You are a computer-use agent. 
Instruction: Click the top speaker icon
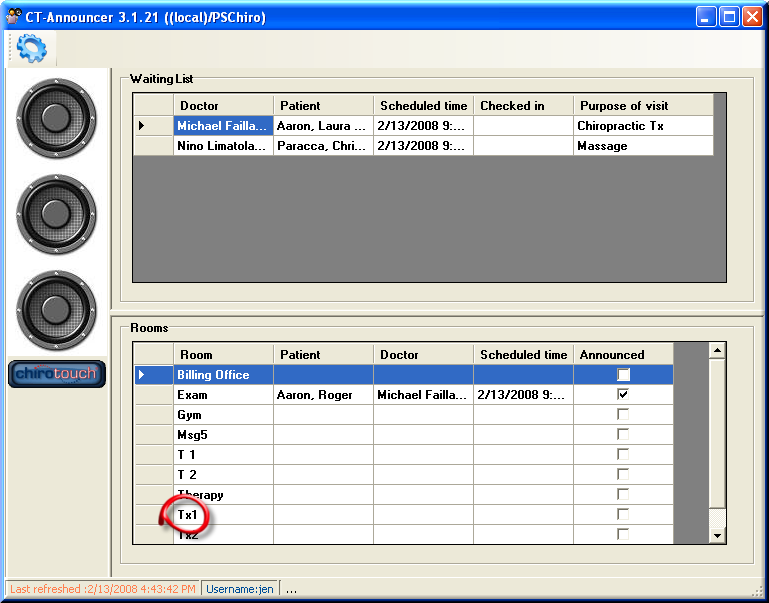coord(56,118)
